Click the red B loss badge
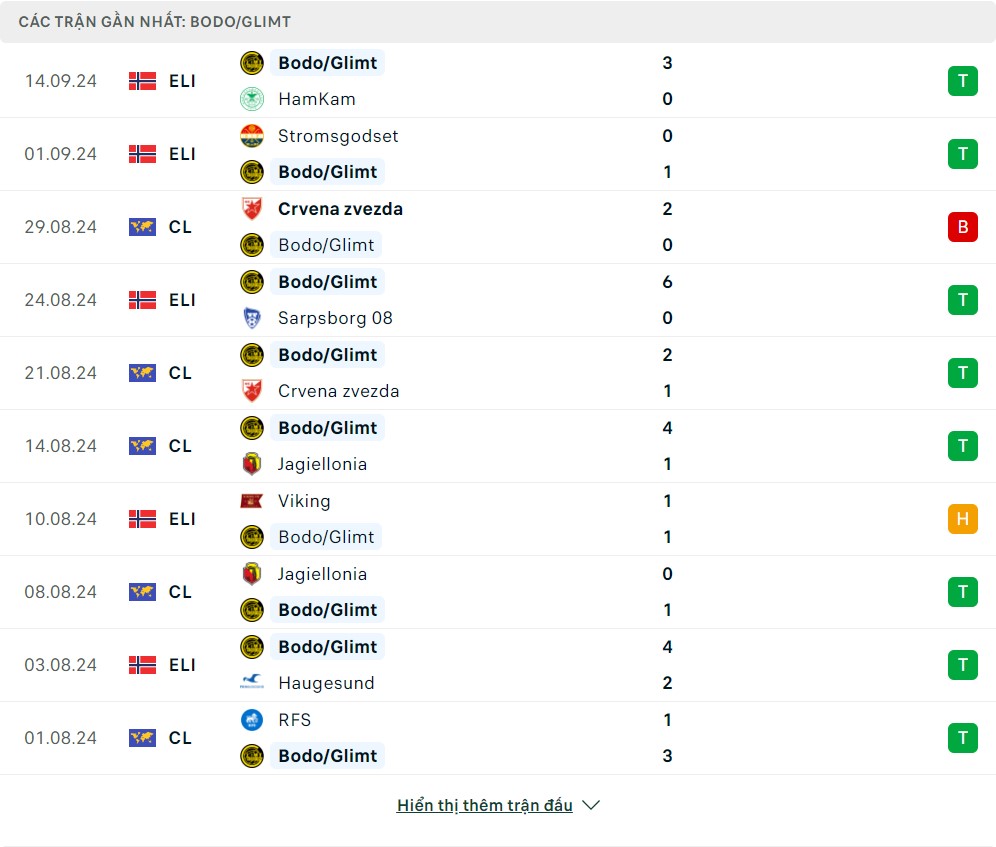 point(962,227)
